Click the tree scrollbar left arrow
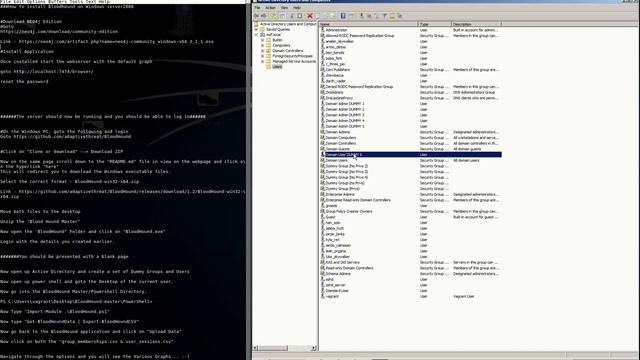640x360 pixels. [x=255, y=348]
